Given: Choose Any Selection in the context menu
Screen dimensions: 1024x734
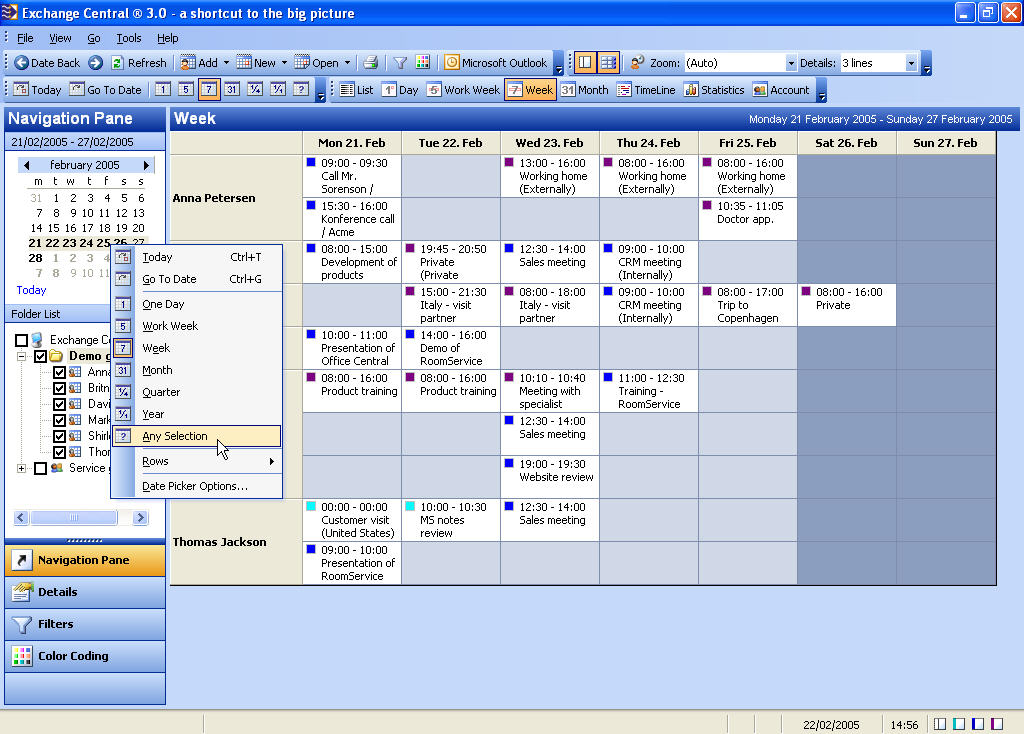Looking at the screenshot, I should tap(197, 436).
